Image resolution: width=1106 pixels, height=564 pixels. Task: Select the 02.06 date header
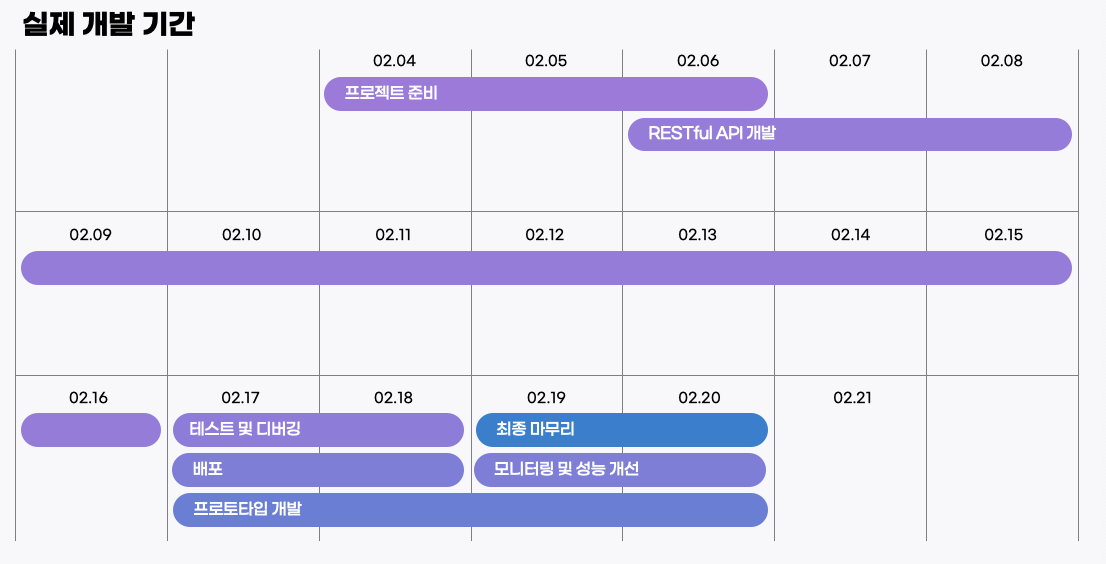[x=698, y=61]
